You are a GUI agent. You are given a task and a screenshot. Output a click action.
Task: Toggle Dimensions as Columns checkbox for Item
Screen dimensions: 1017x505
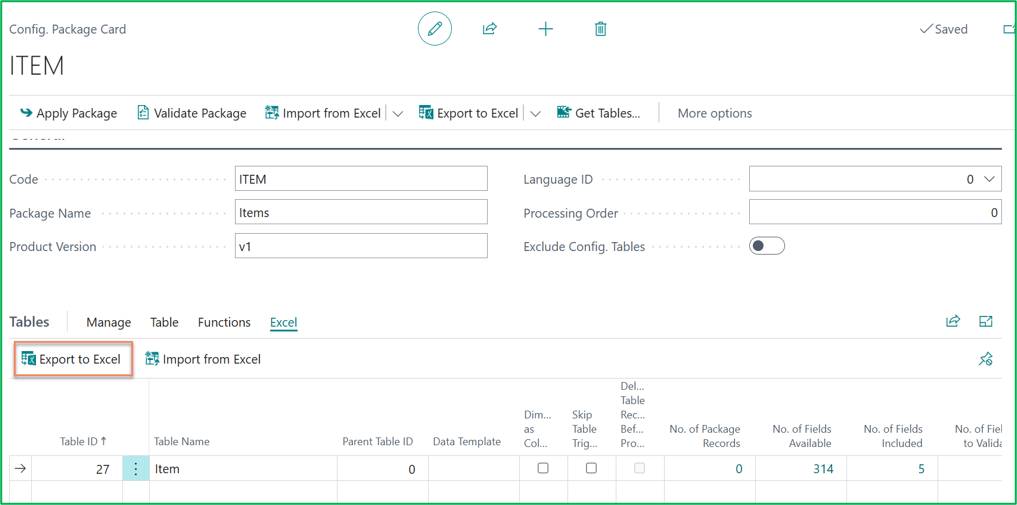coord(544,467)
